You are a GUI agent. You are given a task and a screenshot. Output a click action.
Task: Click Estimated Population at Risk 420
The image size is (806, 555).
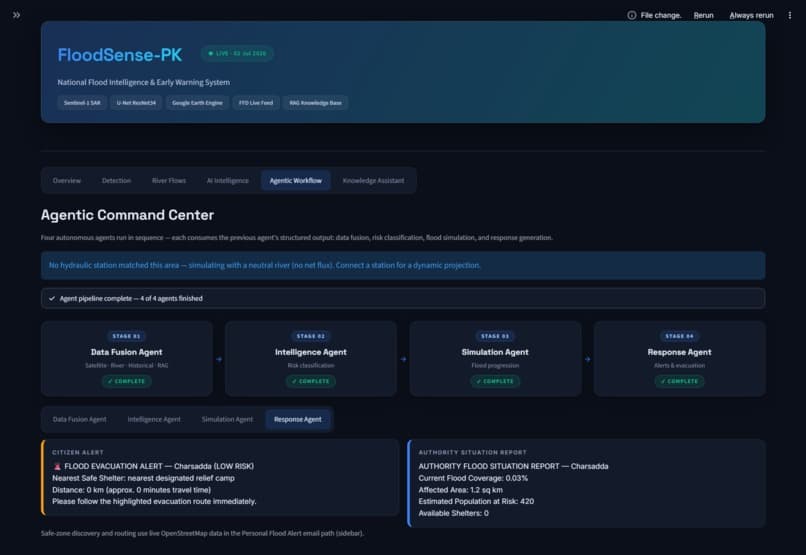click(x=476, y=501)
